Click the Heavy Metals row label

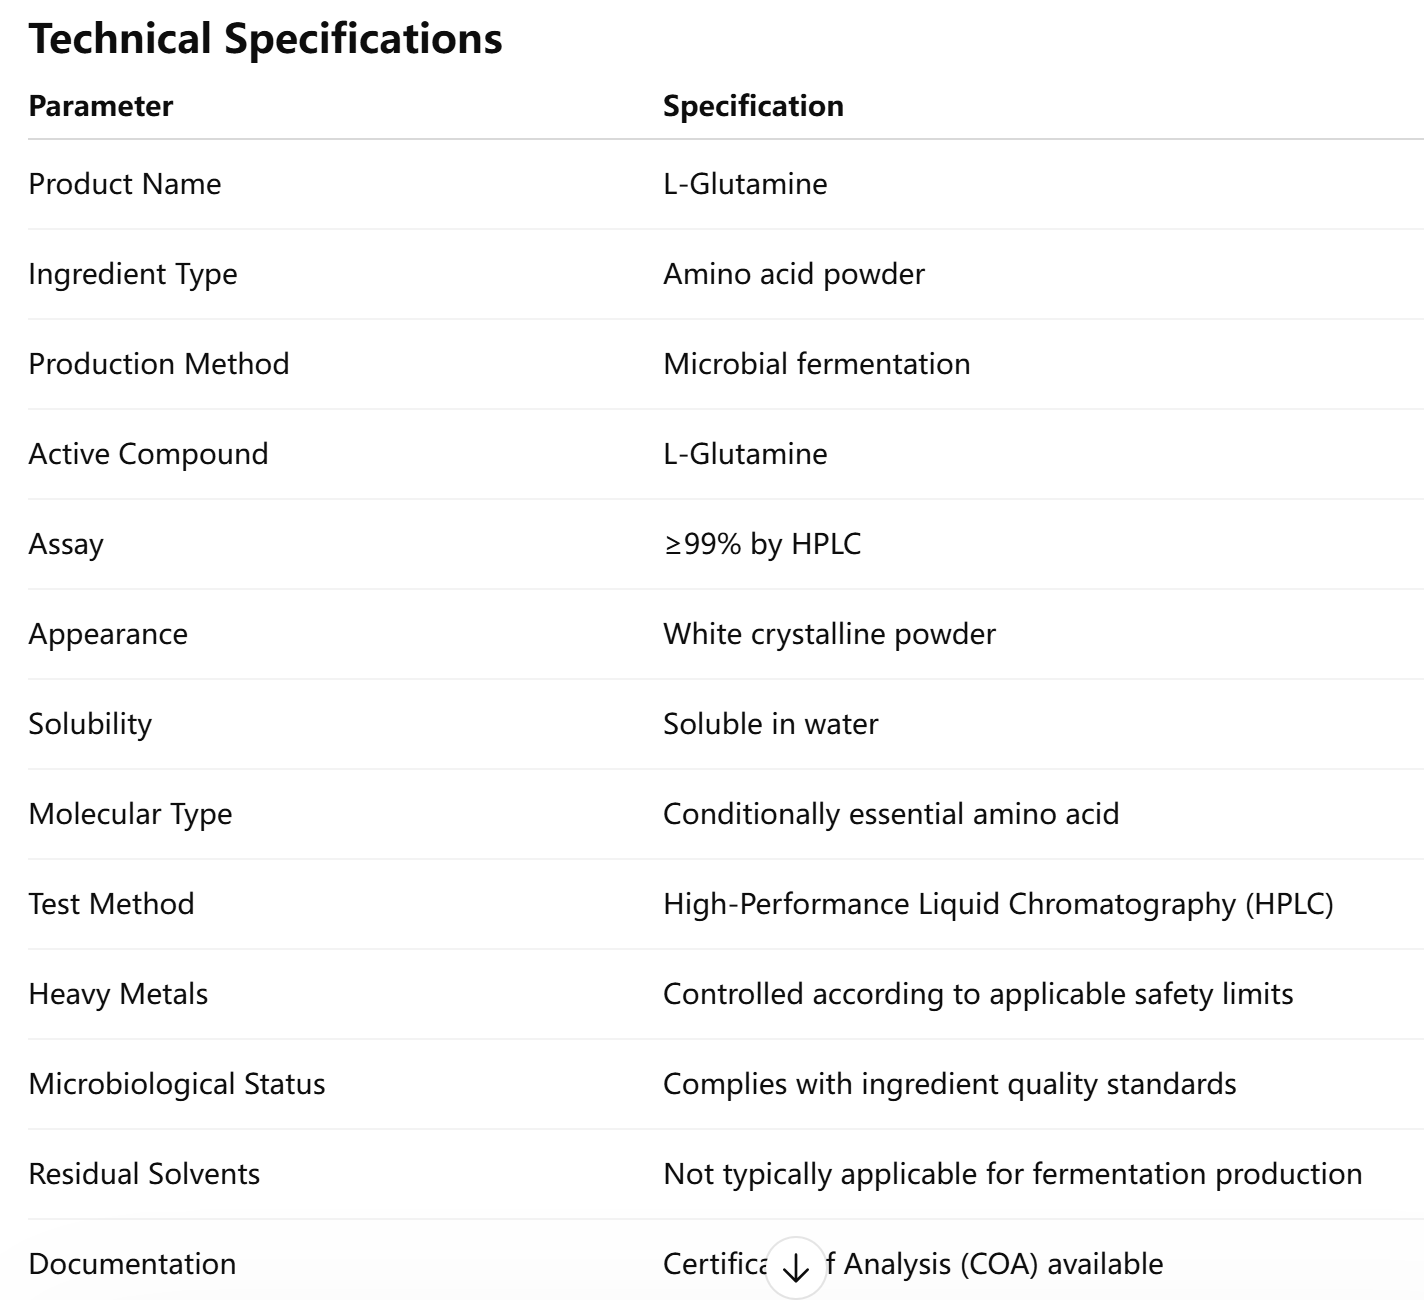point(118,994)
